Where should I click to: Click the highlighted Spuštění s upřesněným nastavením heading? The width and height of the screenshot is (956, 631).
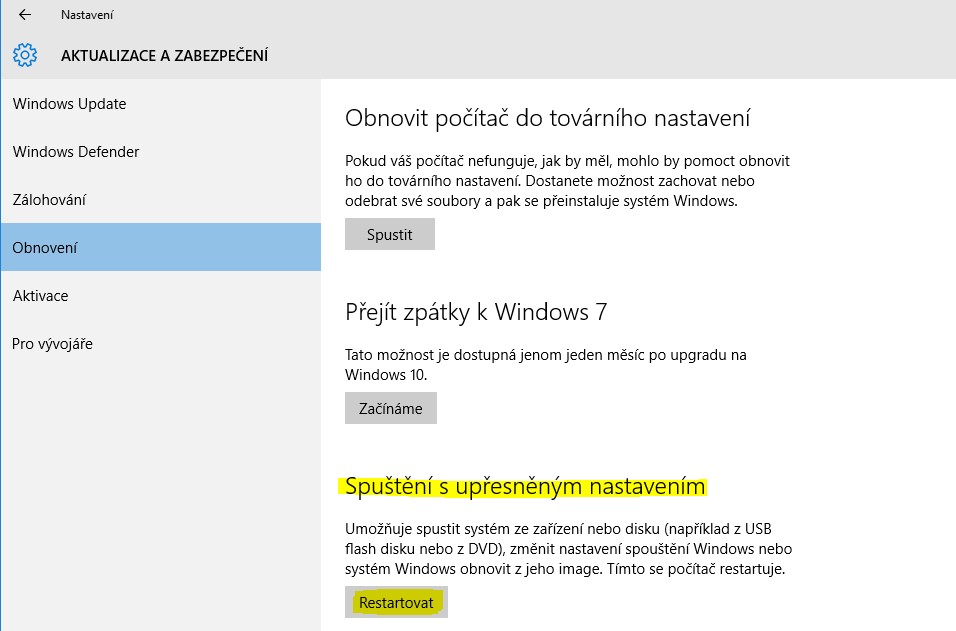click(525, 487)
